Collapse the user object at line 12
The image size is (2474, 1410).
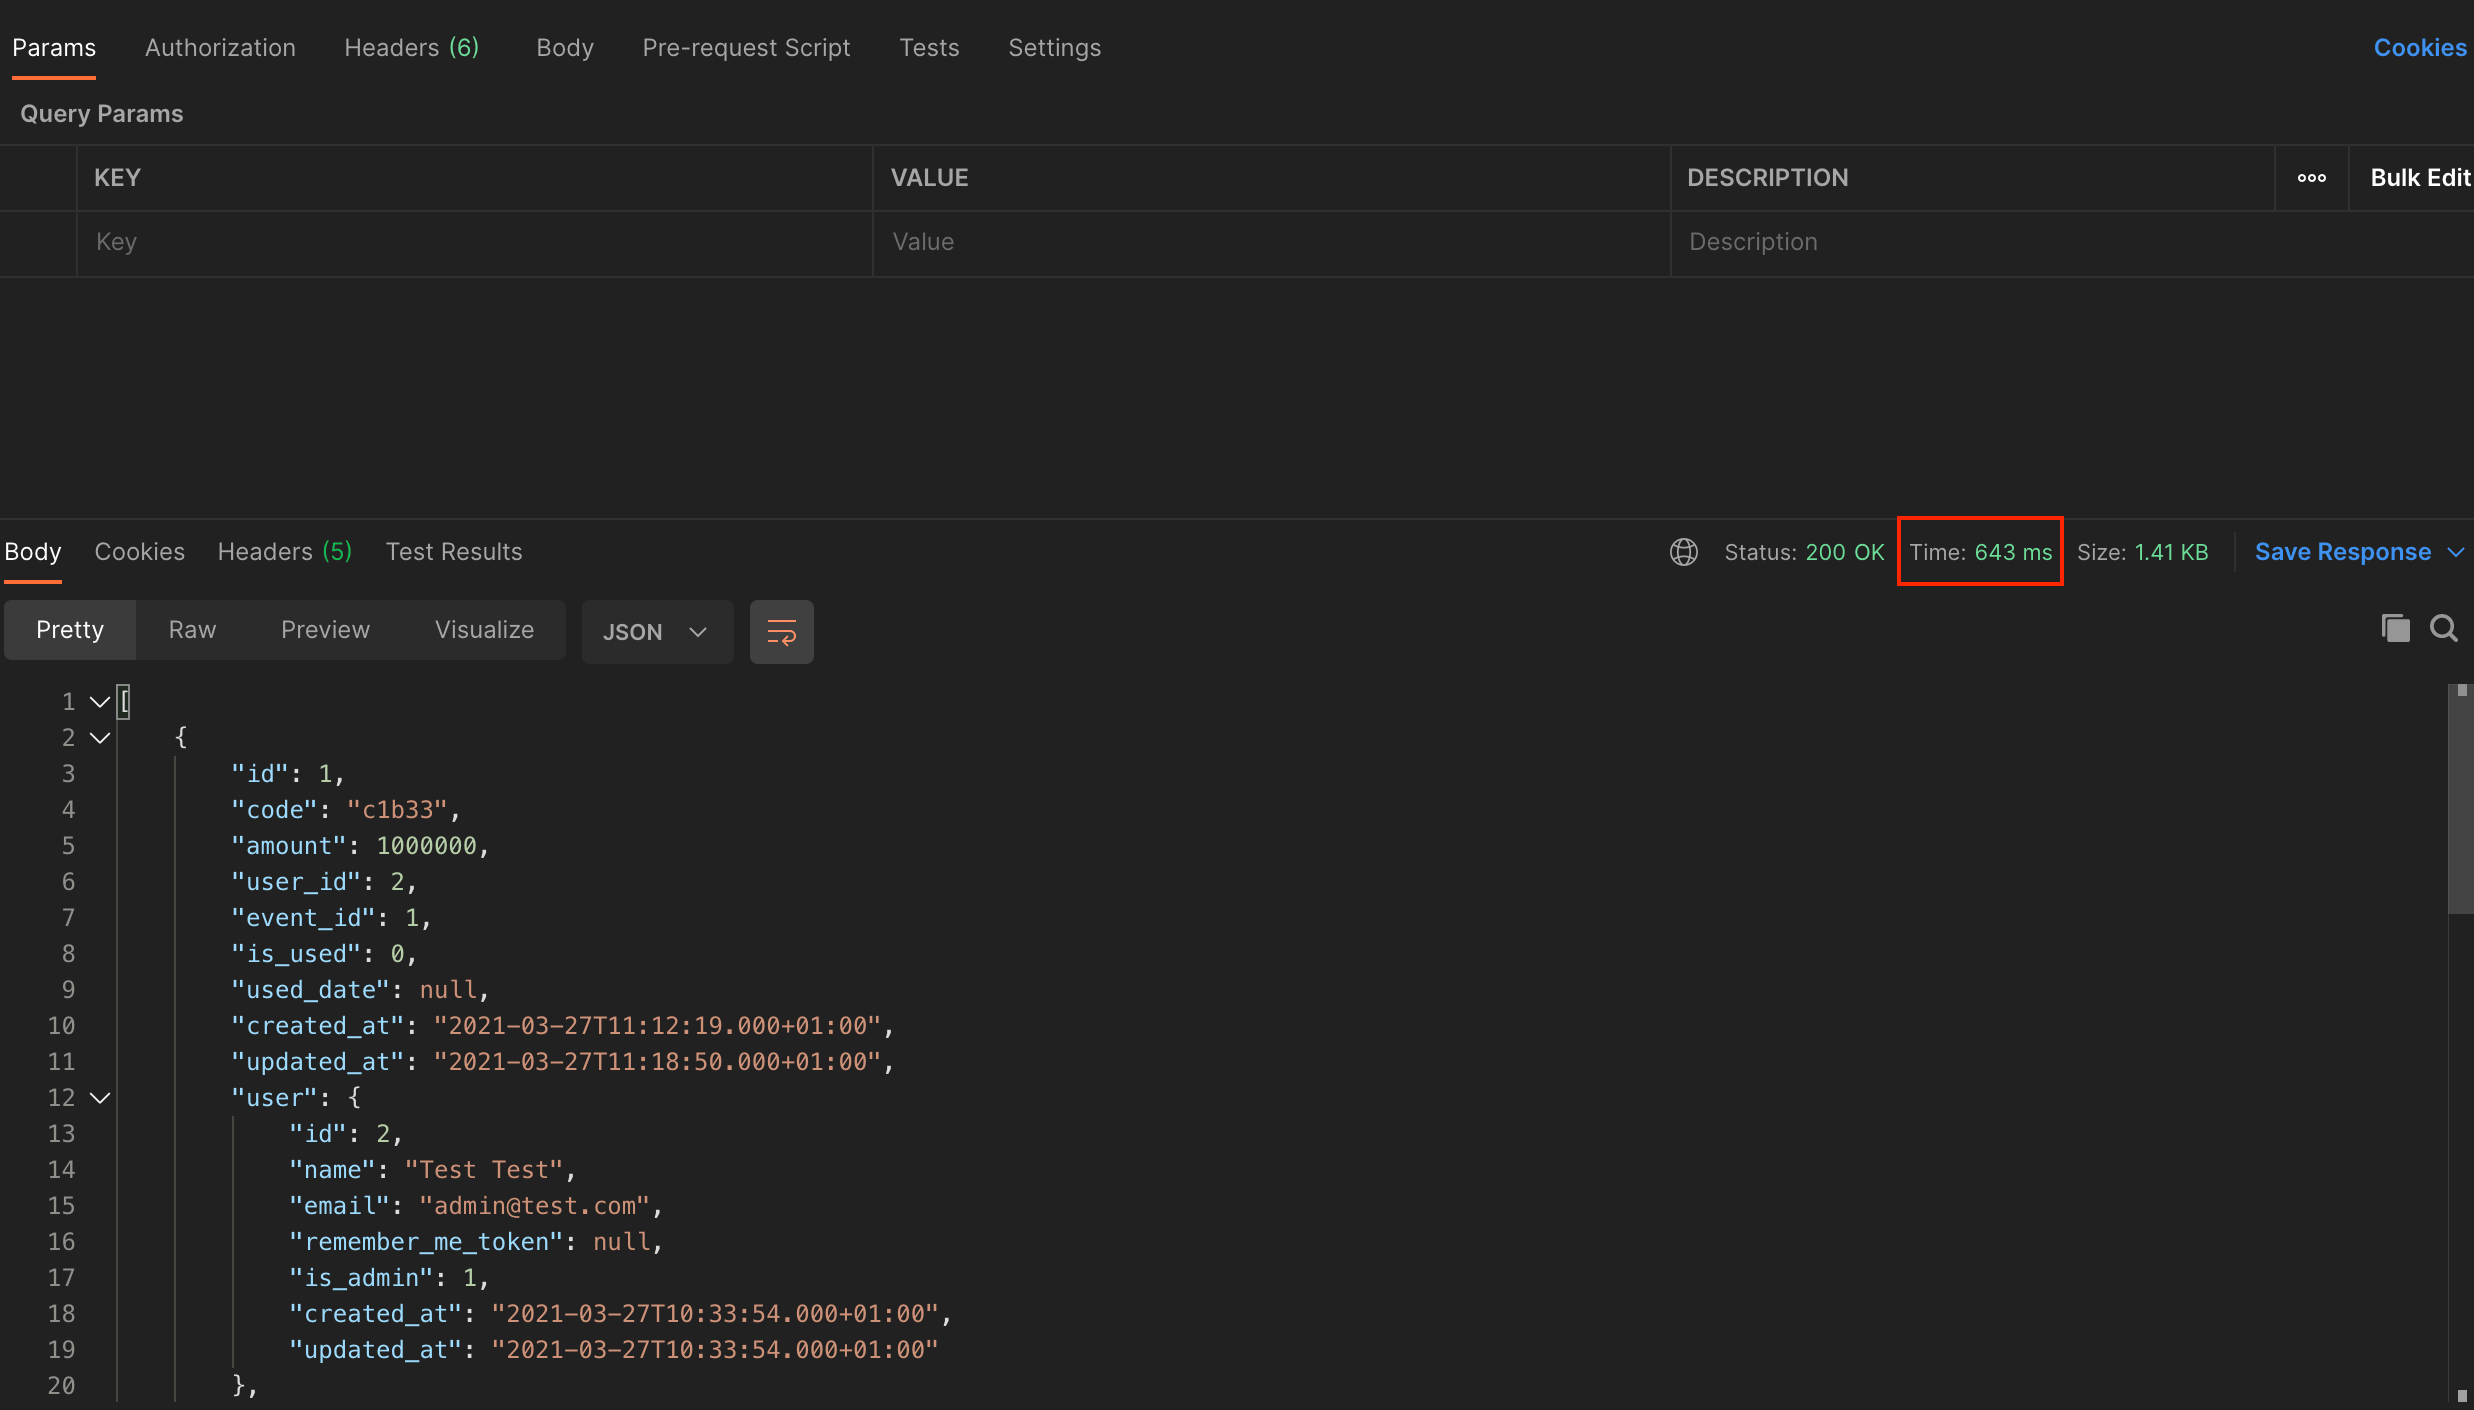click(x=100, y=1098)
